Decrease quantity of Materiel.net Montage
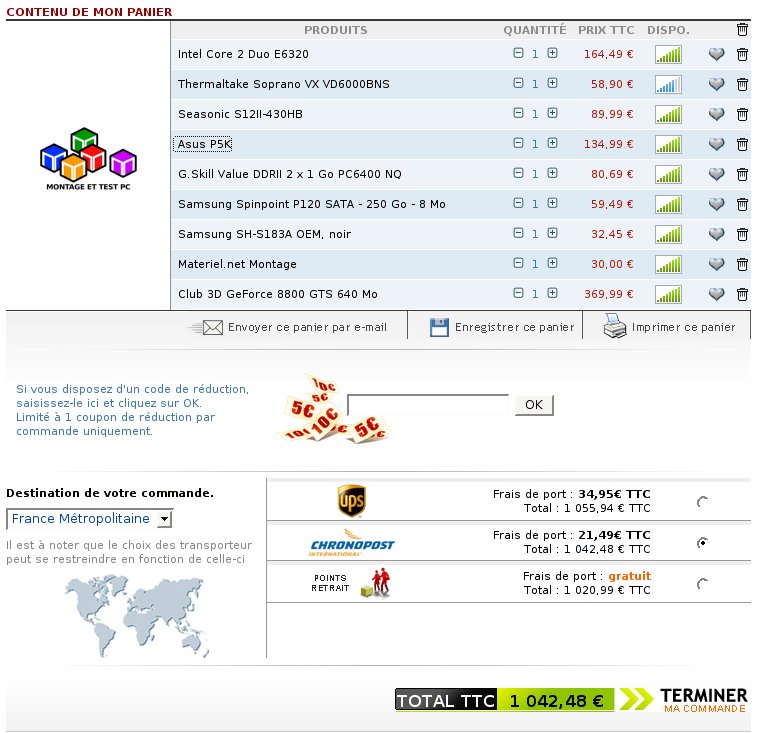 (518, 263)
